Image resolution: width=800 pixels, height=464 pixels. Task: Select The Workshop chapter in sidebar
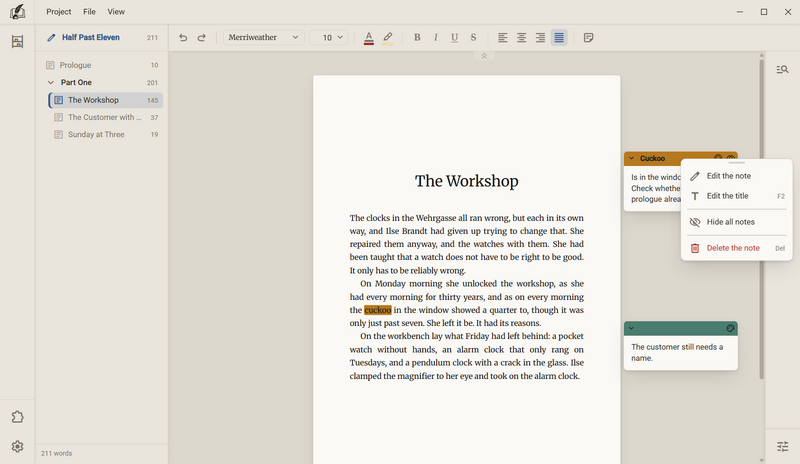(x=106, y=100)
